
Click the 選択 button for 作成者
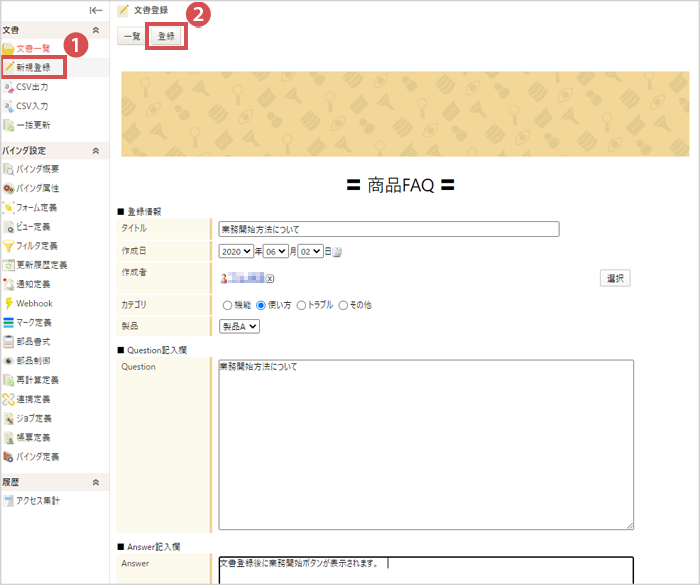(615, 278)
